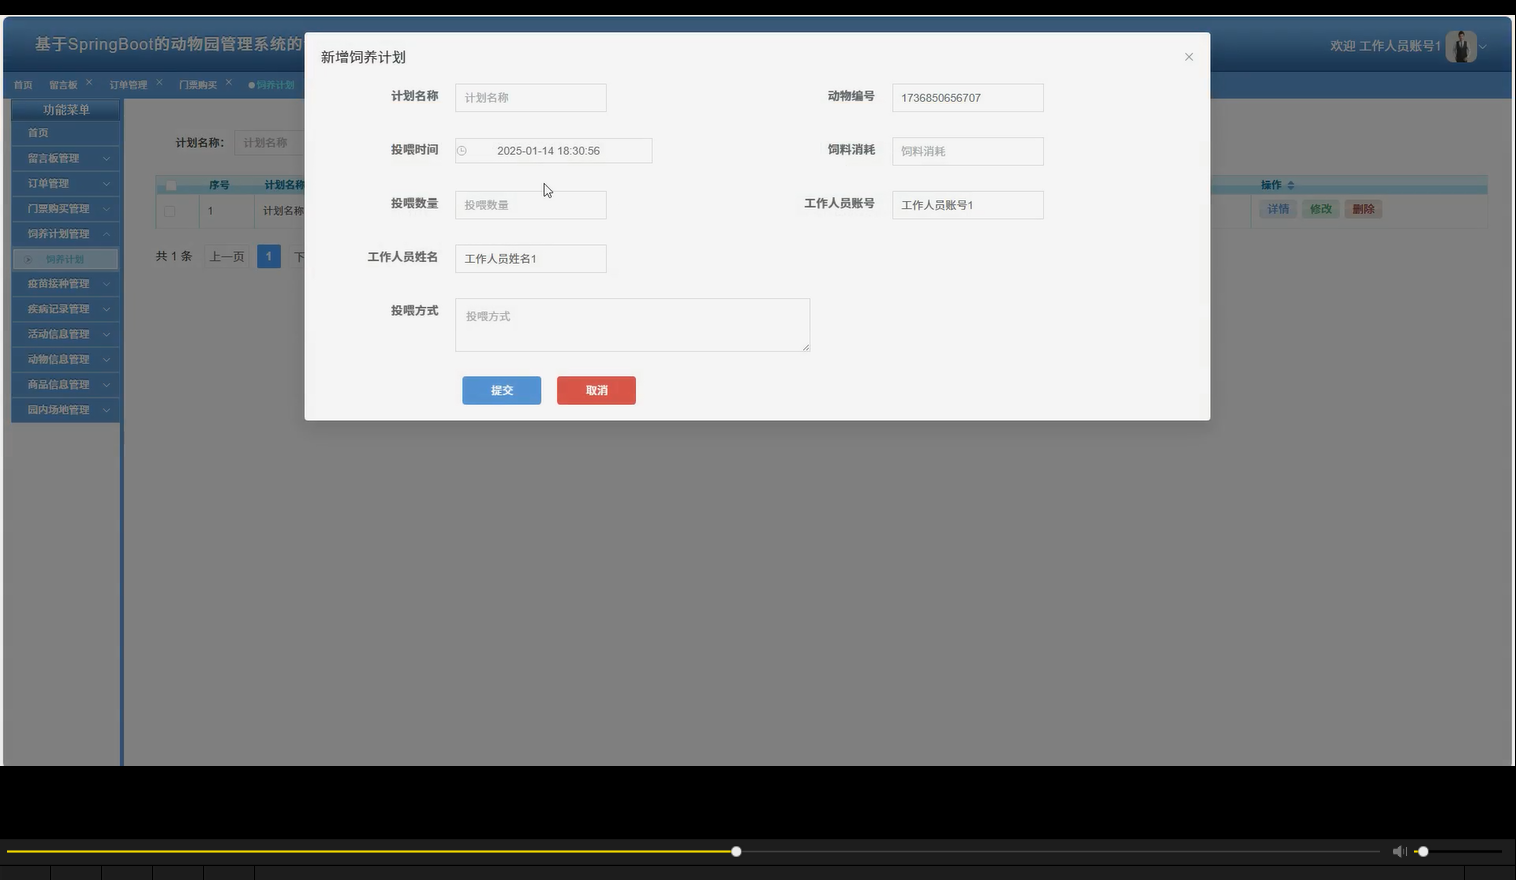Select page 1 in pagination
The image size is (1516, 880).
point(268,257)
